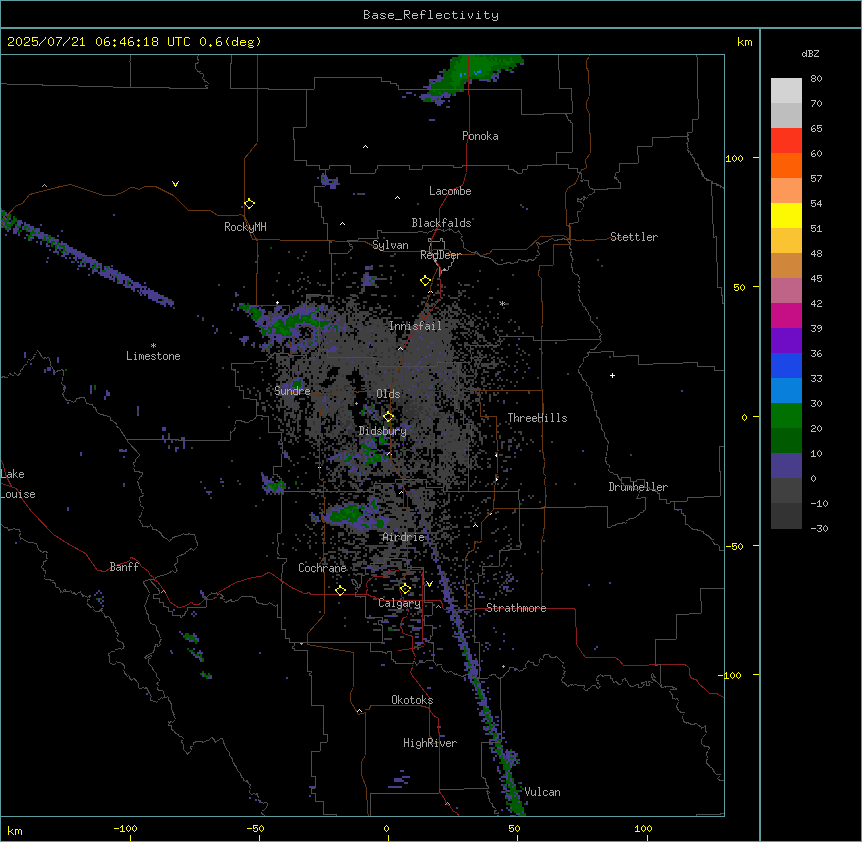This screenshot has height=842, width=862.
Task: Pick the white 70-80 dBZ legend swatch
Action: (x=786, y=90)
